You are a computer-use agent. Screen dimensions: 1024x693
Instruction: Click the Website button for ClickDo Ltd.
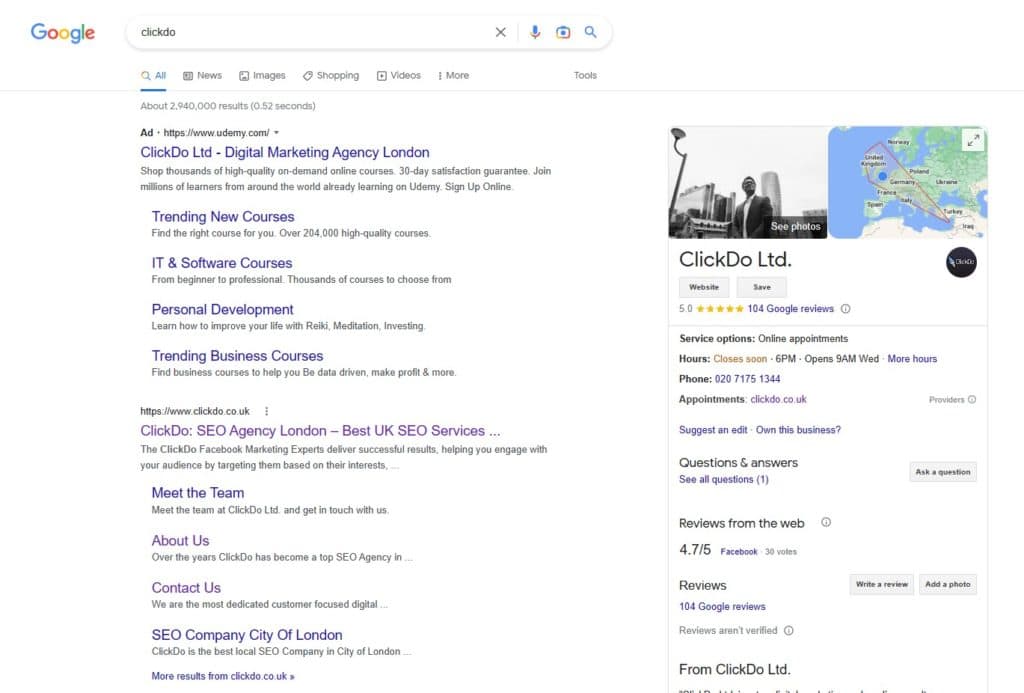pyautogui.click(x=704, y=287)
